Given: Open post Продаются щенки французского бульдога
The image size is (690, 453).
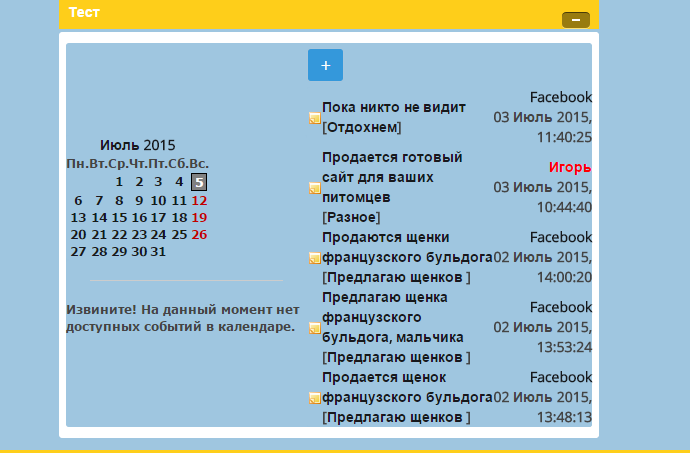Looking at the screenshot, I should coord(407,247).
